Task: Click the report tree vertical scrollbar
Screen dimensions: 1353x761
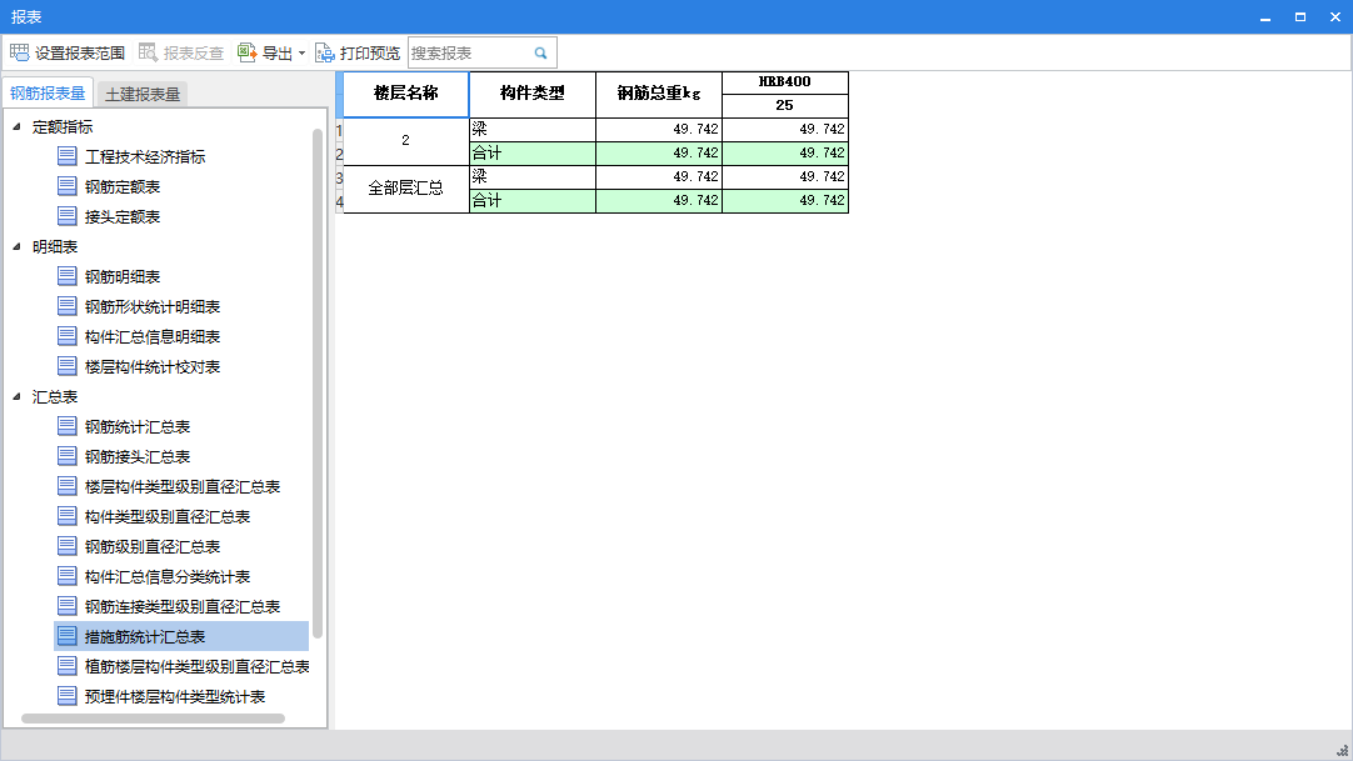Action: pos(318,383)
